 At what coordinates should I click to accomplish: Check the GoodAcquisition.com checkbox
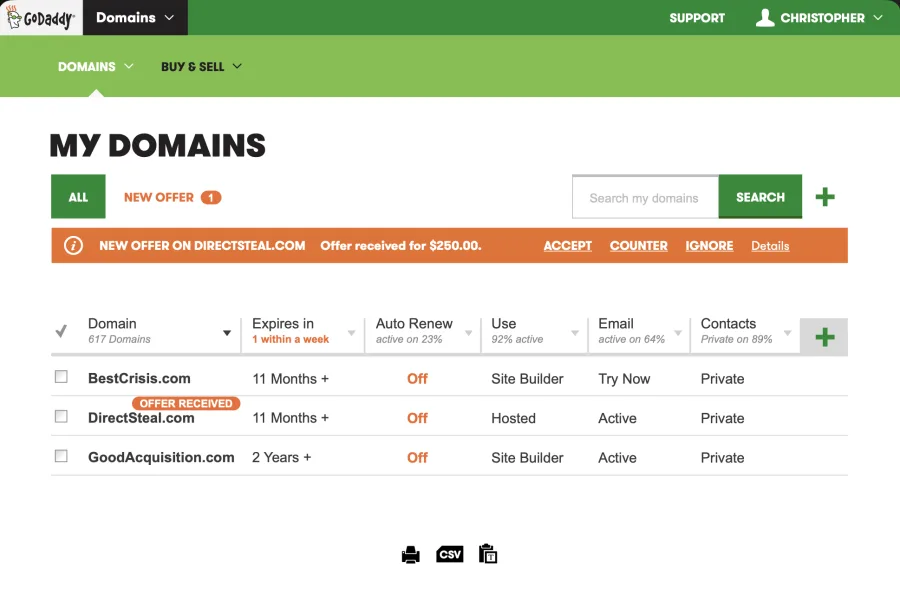[61, 456]
